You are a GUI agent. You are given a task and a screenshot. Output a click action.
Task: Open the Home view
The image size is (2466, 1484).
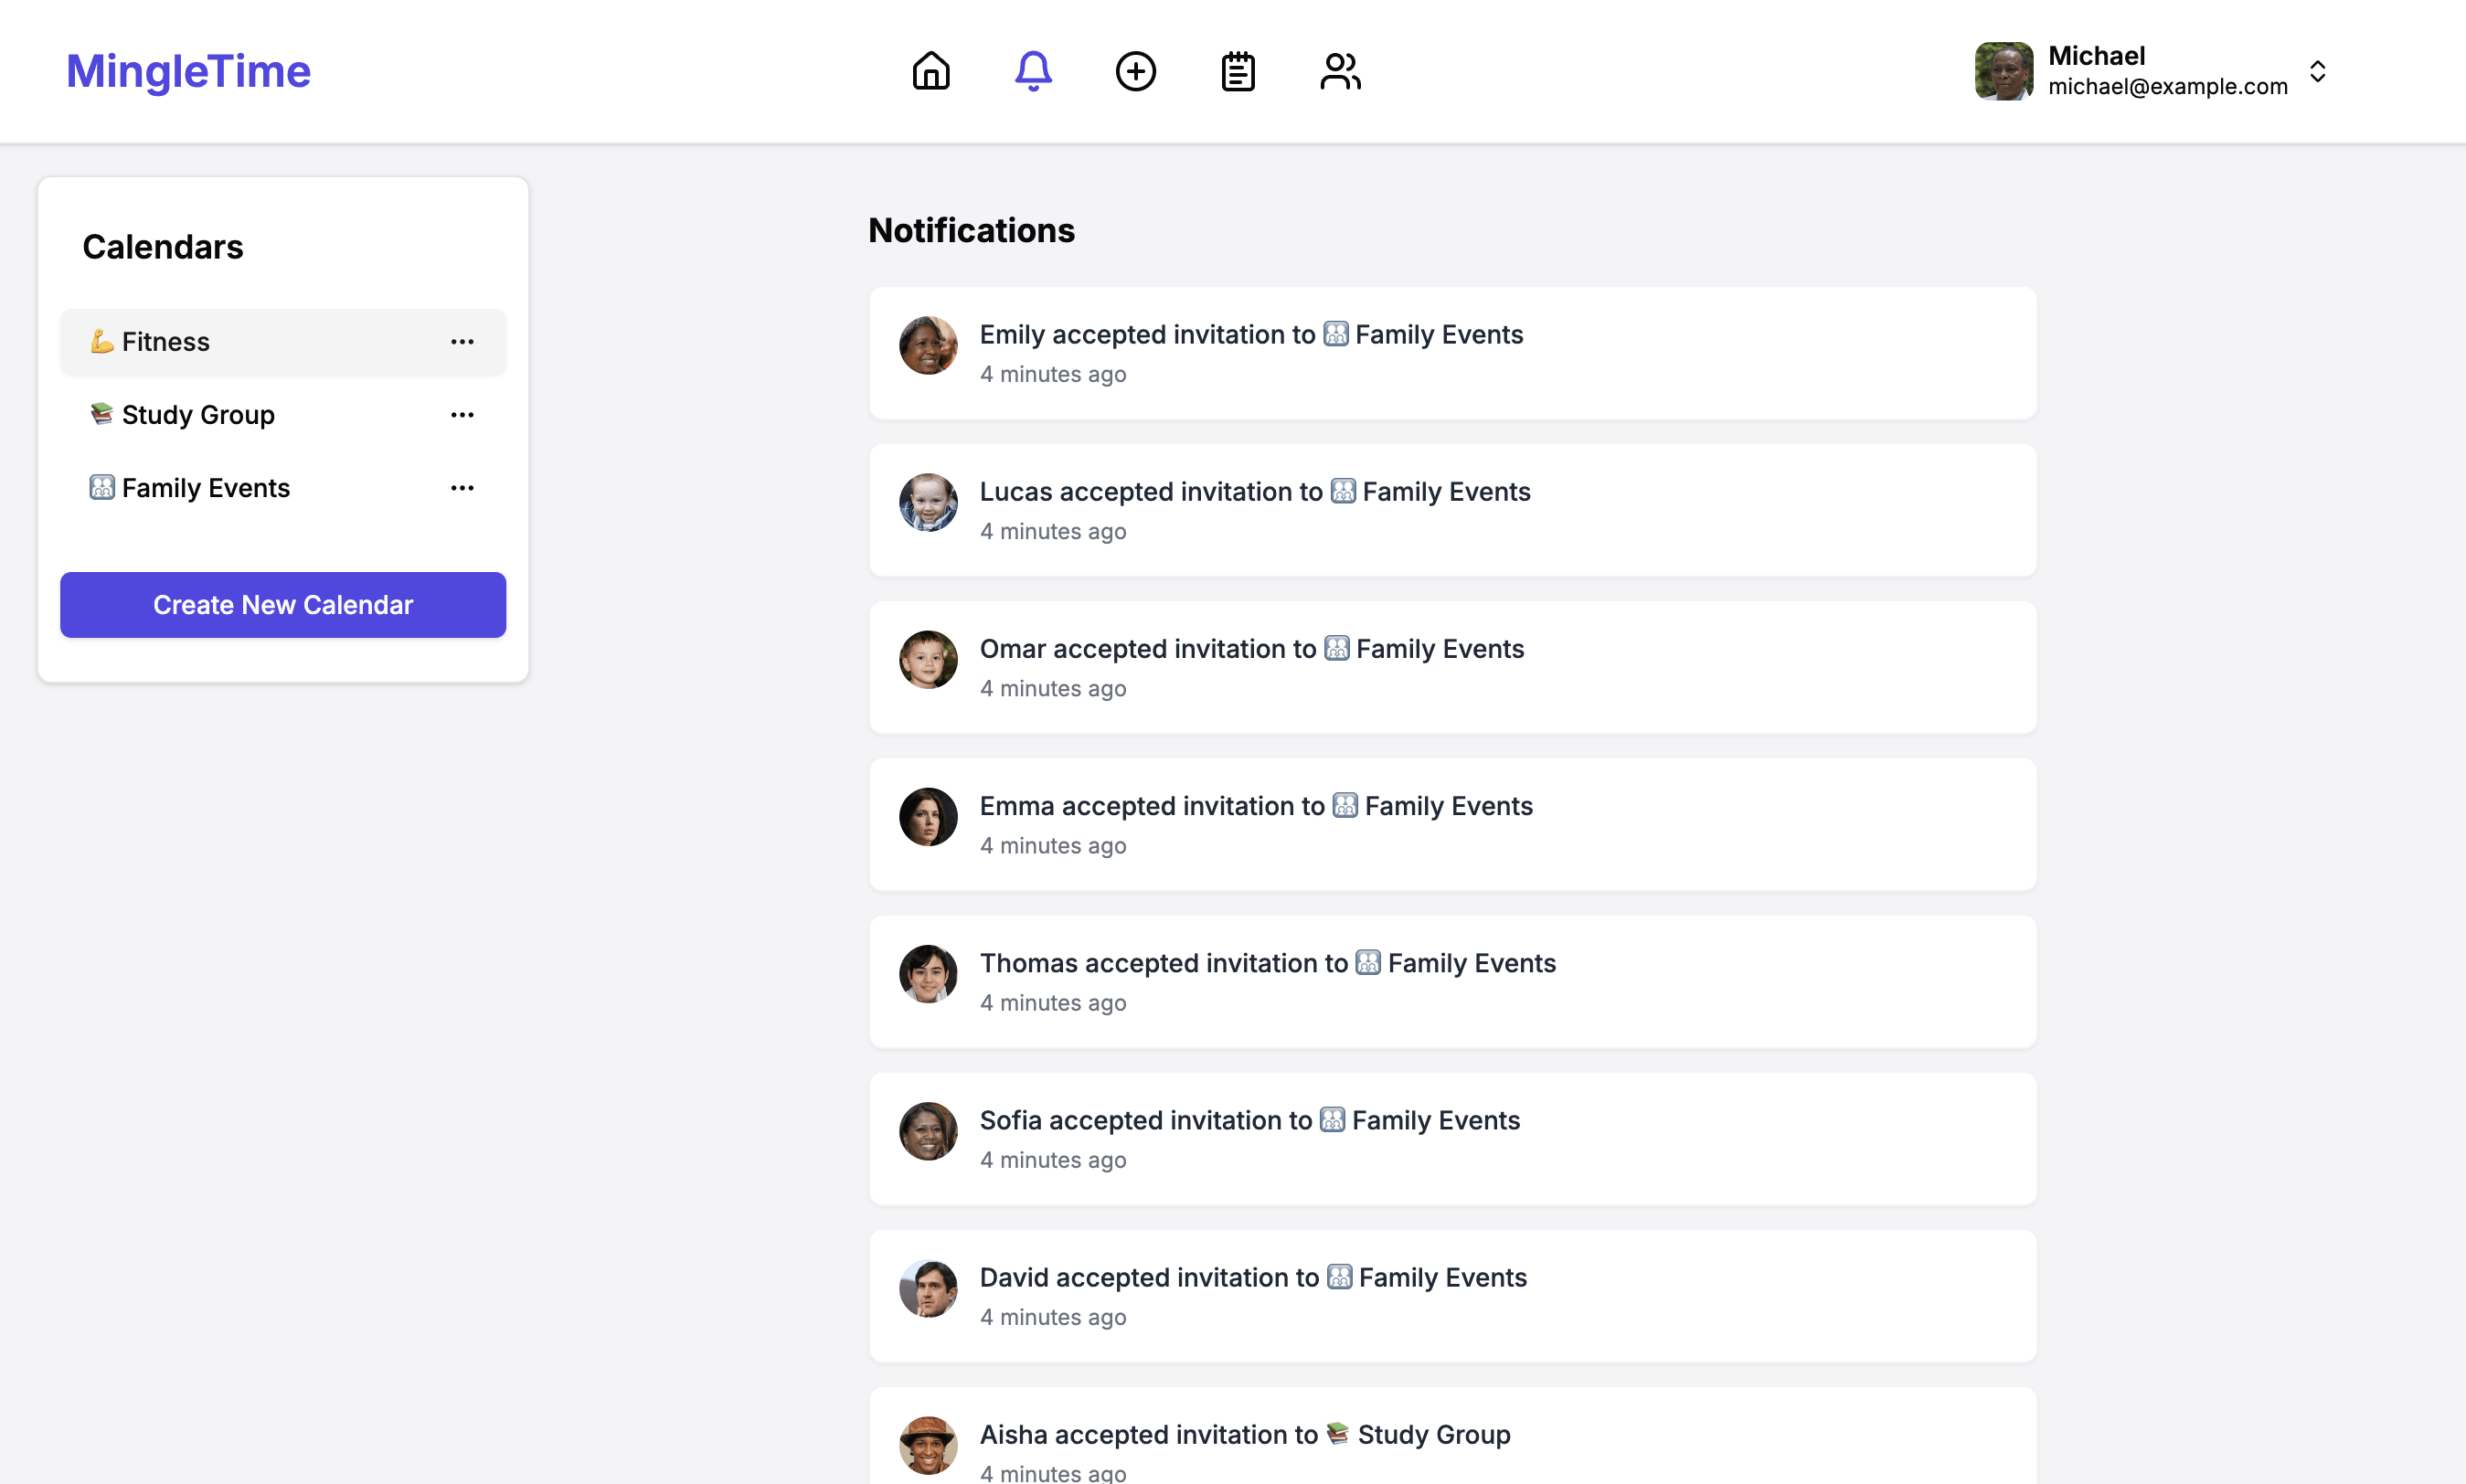(931, 70)
